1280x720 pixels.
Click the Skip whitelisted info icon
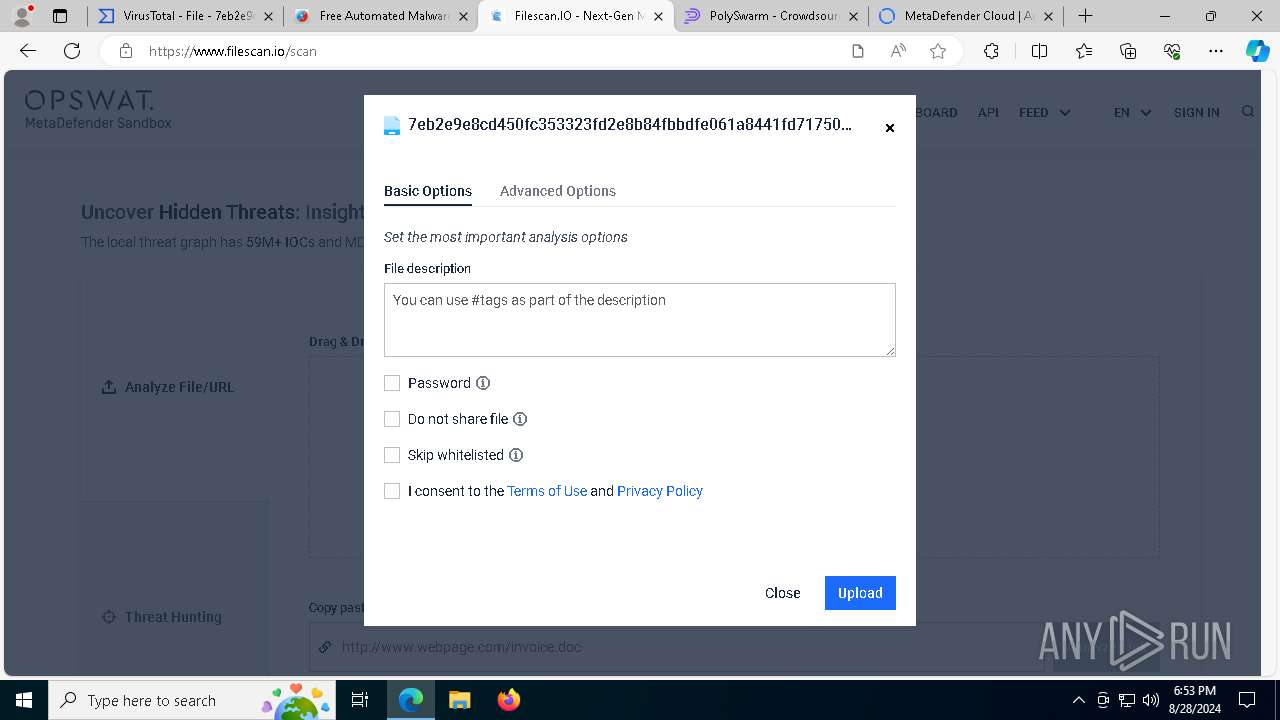coord(516,455)
